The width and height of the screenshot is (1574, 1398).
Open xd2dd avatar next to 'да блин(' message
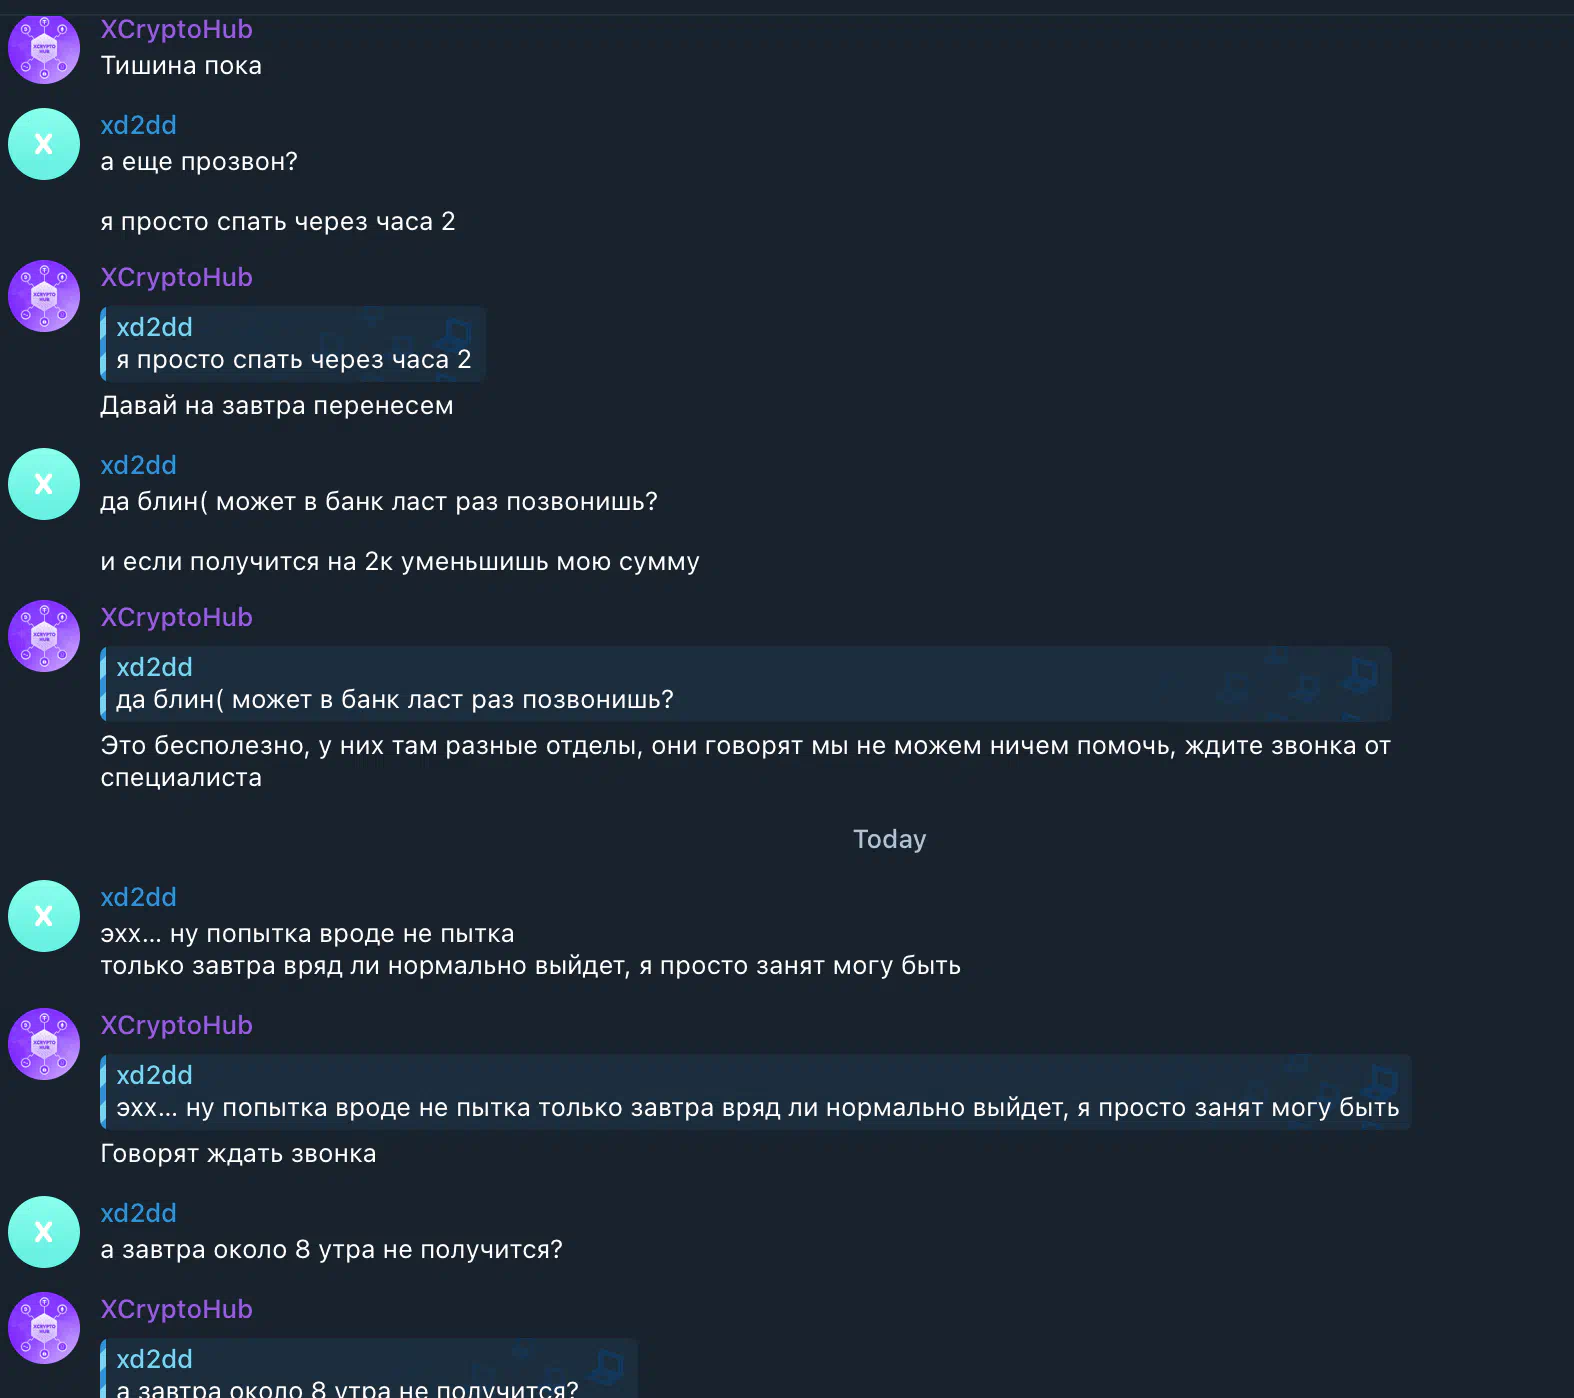coord(44,484)
